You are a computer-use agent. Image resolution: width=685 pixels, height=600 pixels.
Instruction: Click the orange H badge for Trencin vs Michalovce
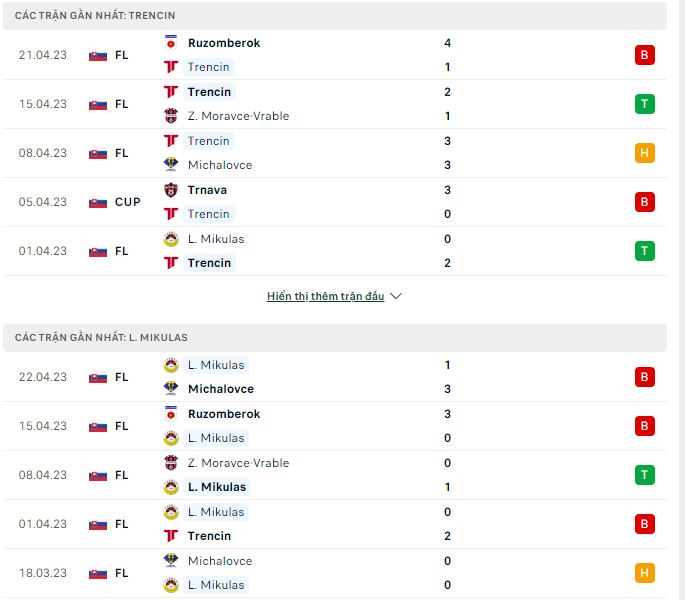pos(644,153)
